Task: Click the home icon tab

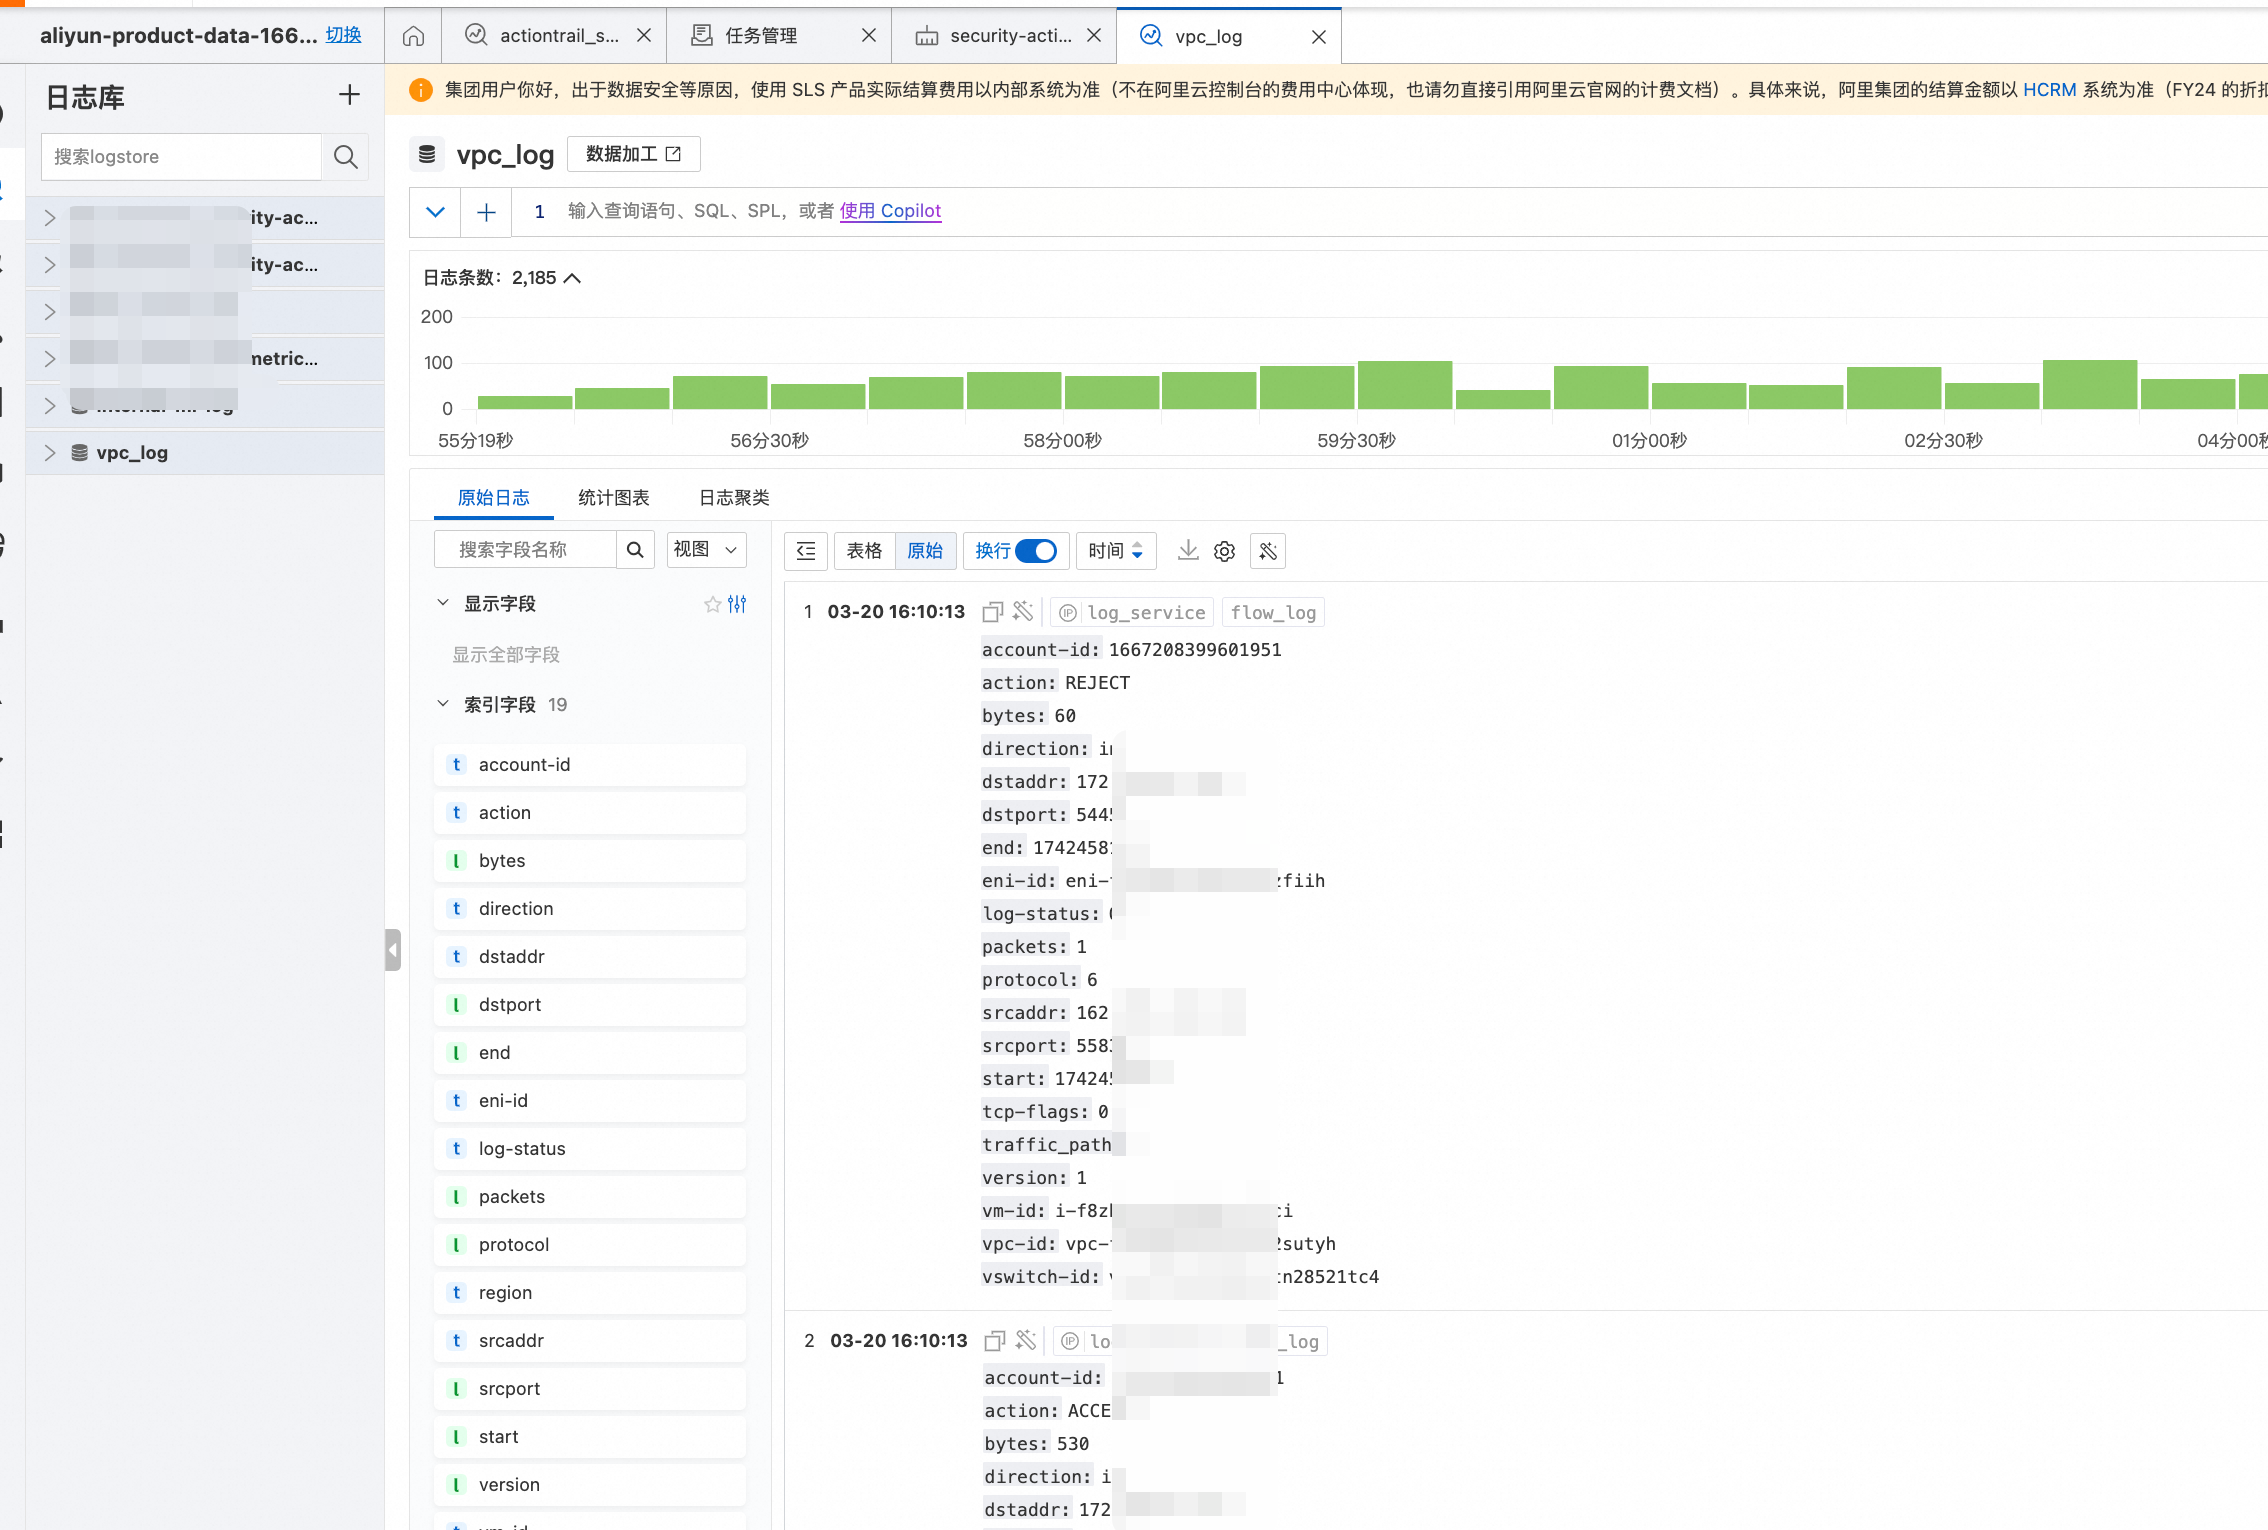Action: coord(413,36)
